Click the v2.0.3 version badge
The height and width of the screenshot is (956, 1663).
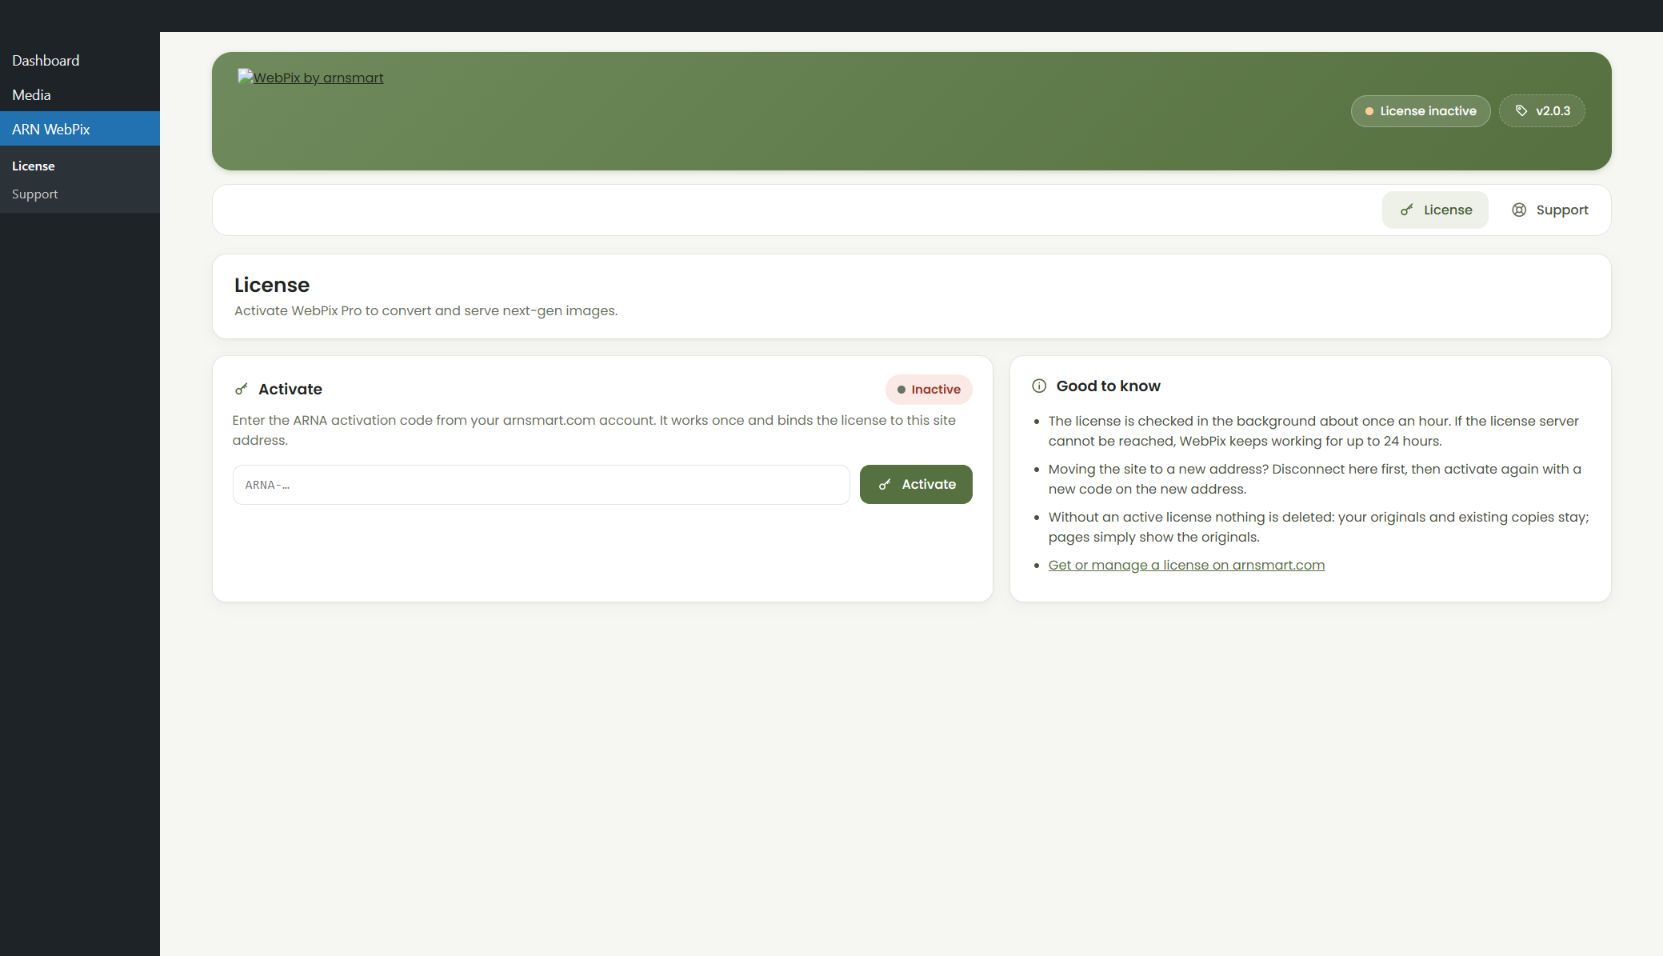(1542, 111)
